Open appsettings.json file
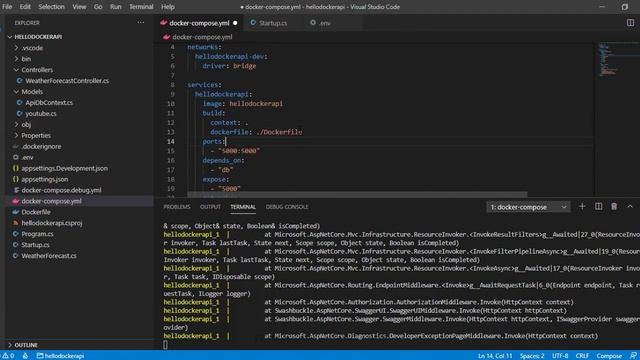Viewport: 640px width, 360px height. pos(45,179)
